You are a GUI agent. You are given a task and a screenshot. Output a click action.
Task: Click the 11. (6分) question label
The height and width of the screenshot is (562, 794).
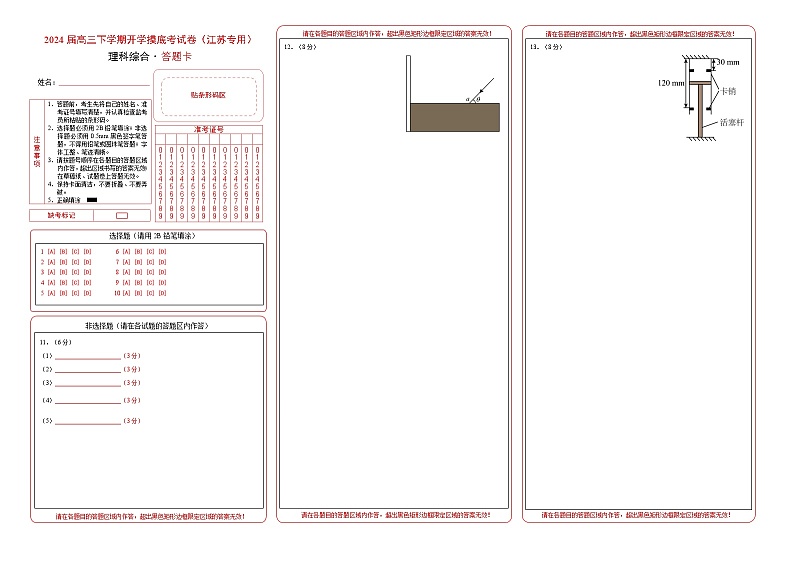56,343
